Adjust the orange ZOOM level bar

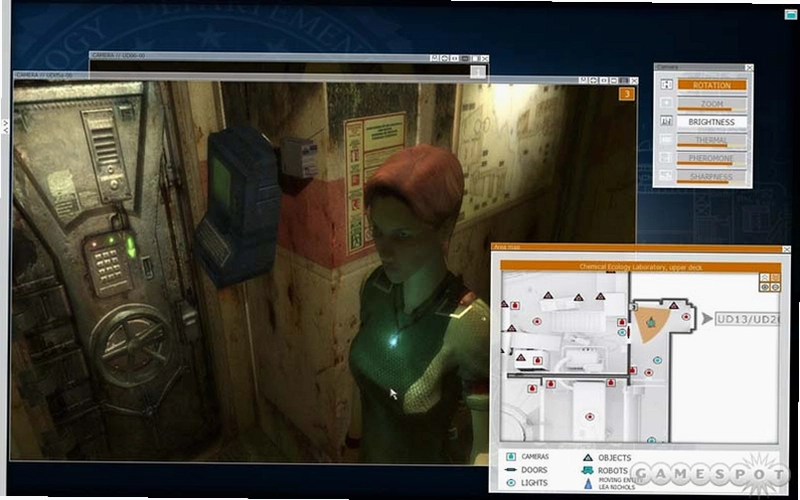704,109
